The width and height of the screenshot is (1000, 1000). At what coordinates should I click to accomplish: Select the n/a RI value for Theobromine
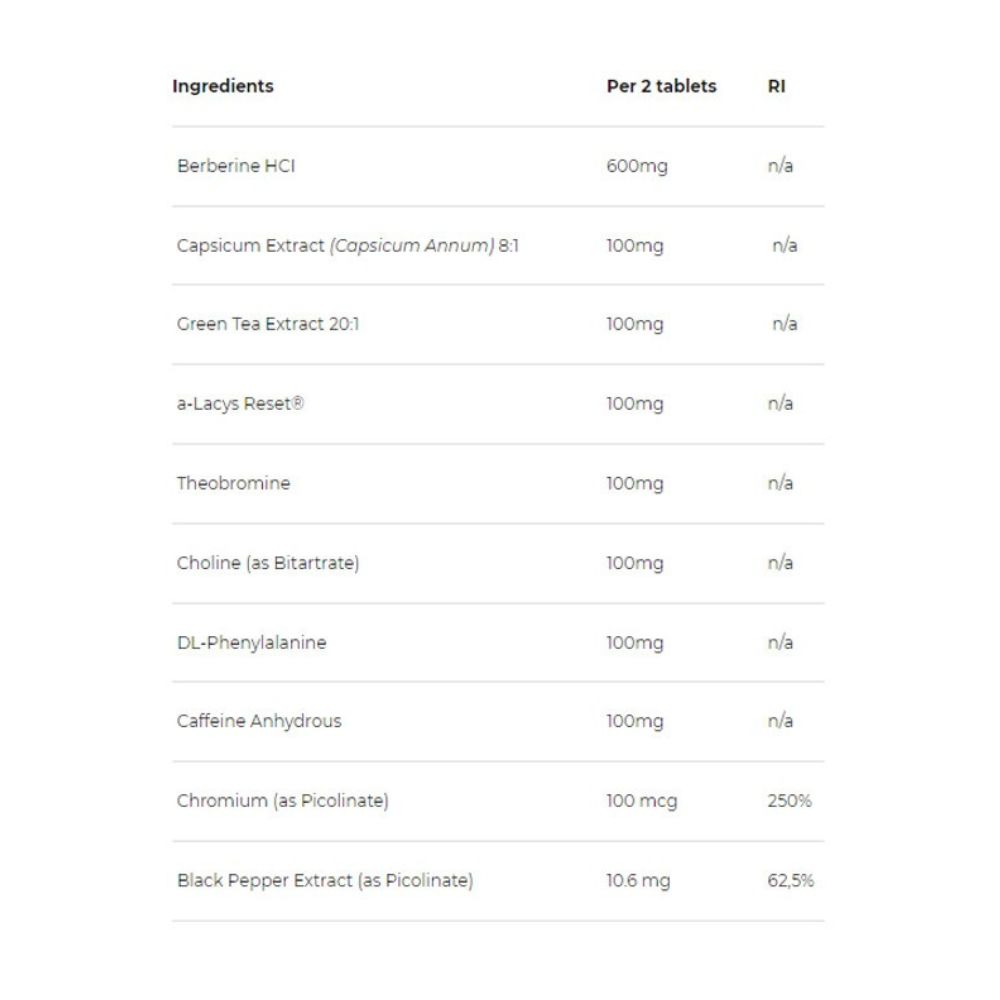[780, 483]
